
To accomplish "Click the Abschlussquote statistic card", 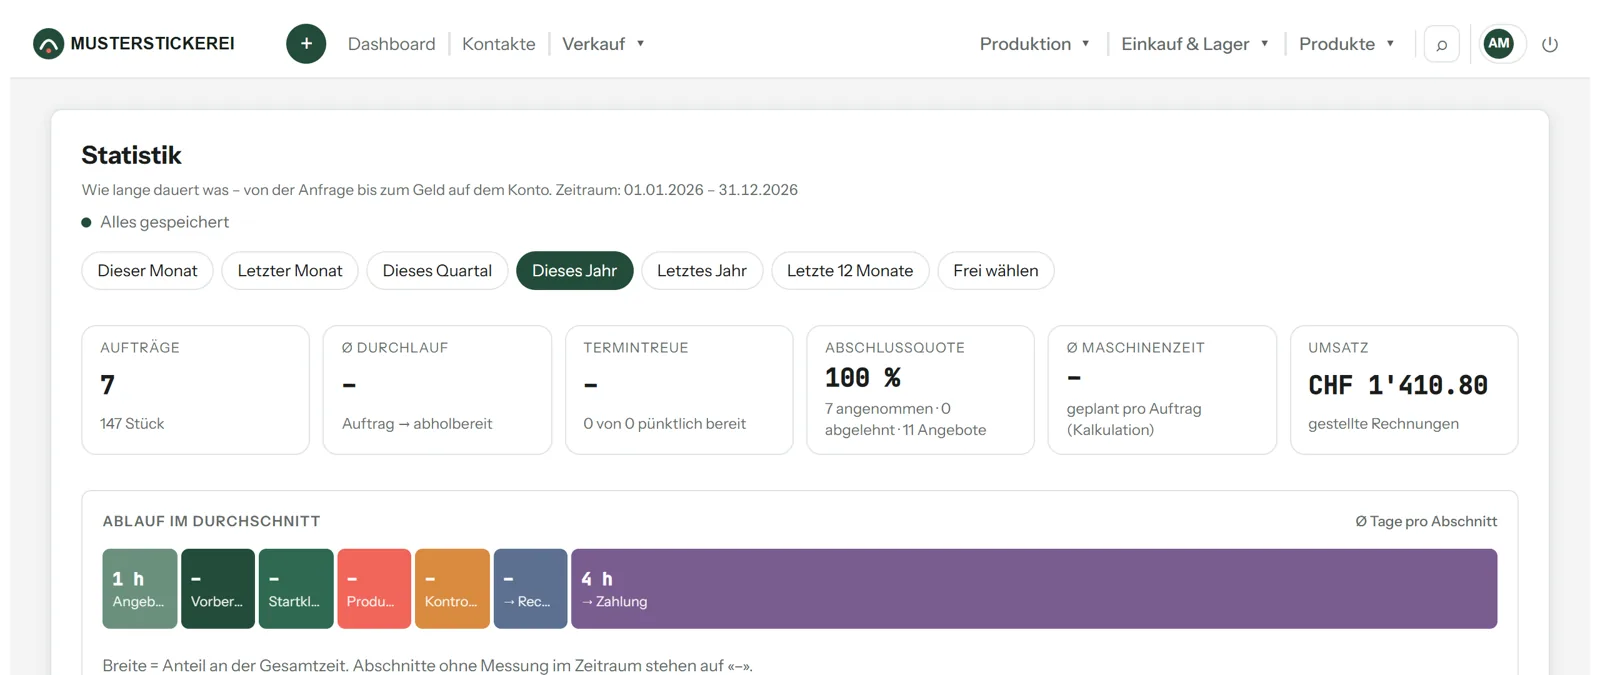I will point(920,390).
